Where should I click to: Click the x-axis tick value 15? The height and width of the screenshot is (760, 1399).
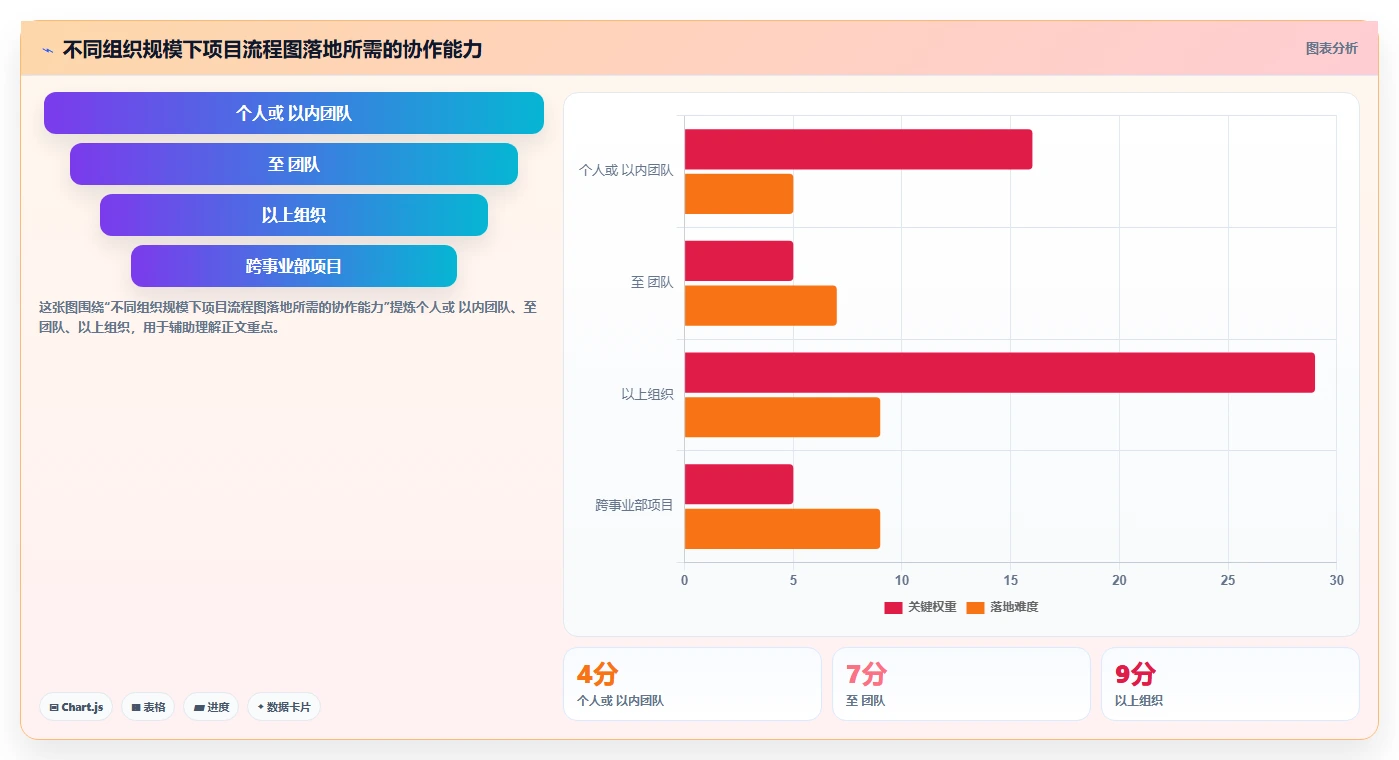(x=1010, y=581)
